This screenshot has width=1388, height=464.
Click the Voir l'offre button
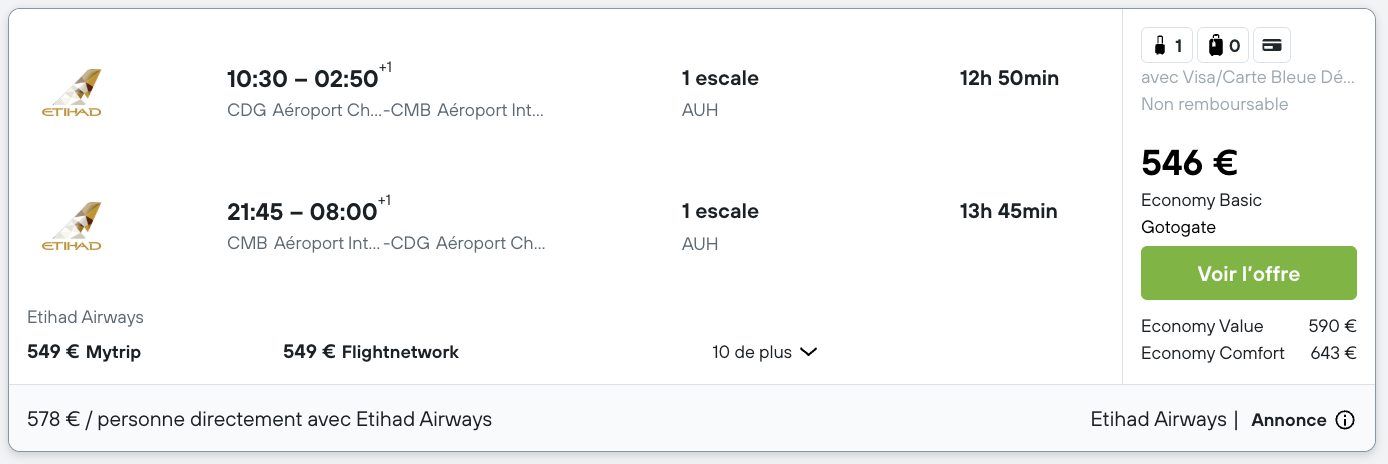pos(1248,273)
